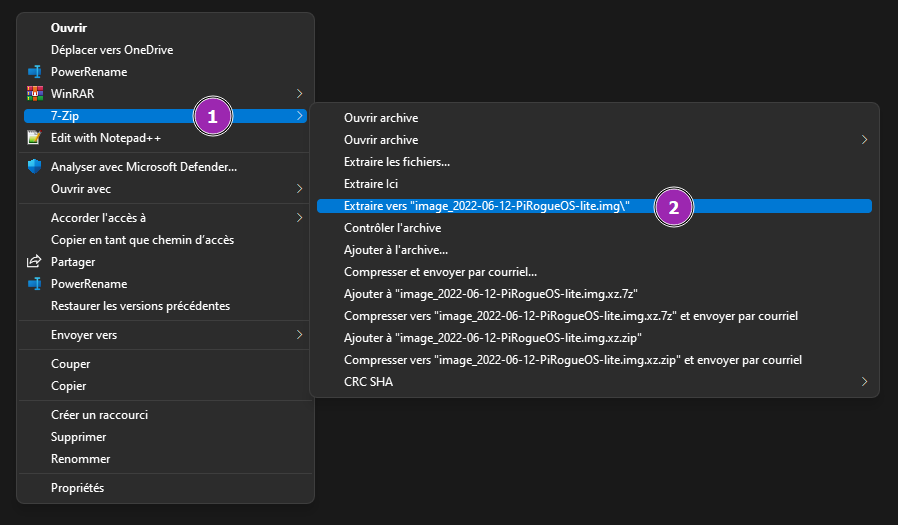Open Propriétés at the menu bottom
The image size is (898, 525).
click(77, 488)
